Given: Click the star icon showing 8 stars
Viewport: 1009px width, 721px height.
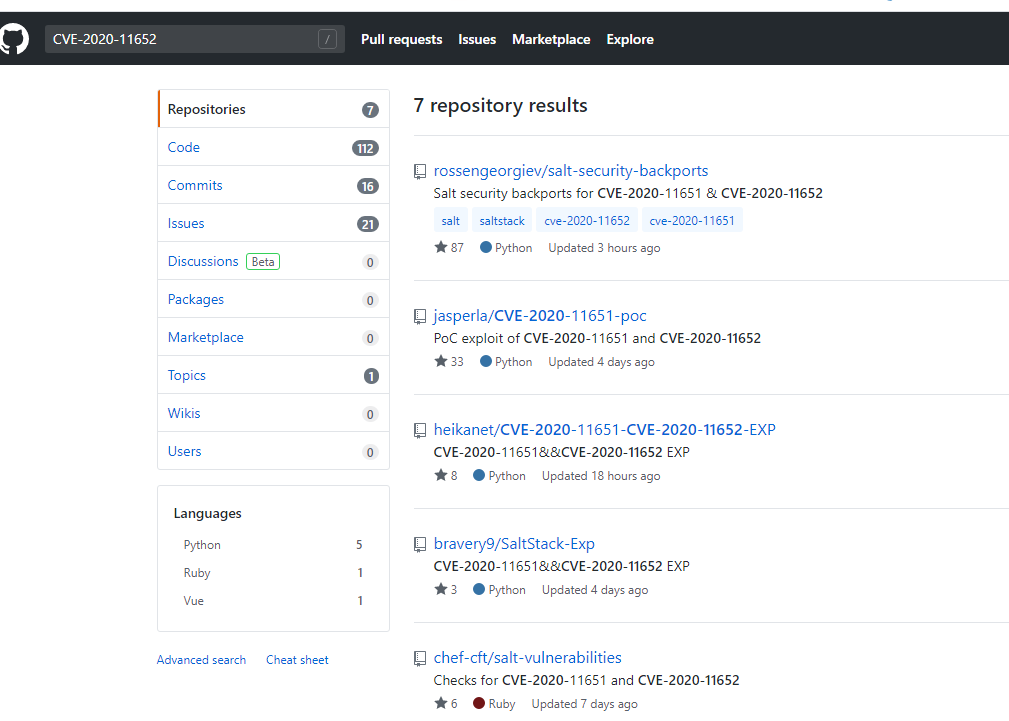Looking at the screenshot, I should [441, 475].
